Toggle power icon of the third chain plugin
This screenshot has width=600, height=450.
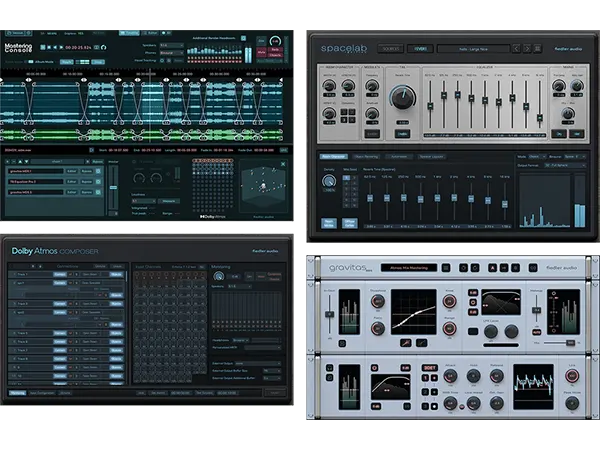[98, 192]
